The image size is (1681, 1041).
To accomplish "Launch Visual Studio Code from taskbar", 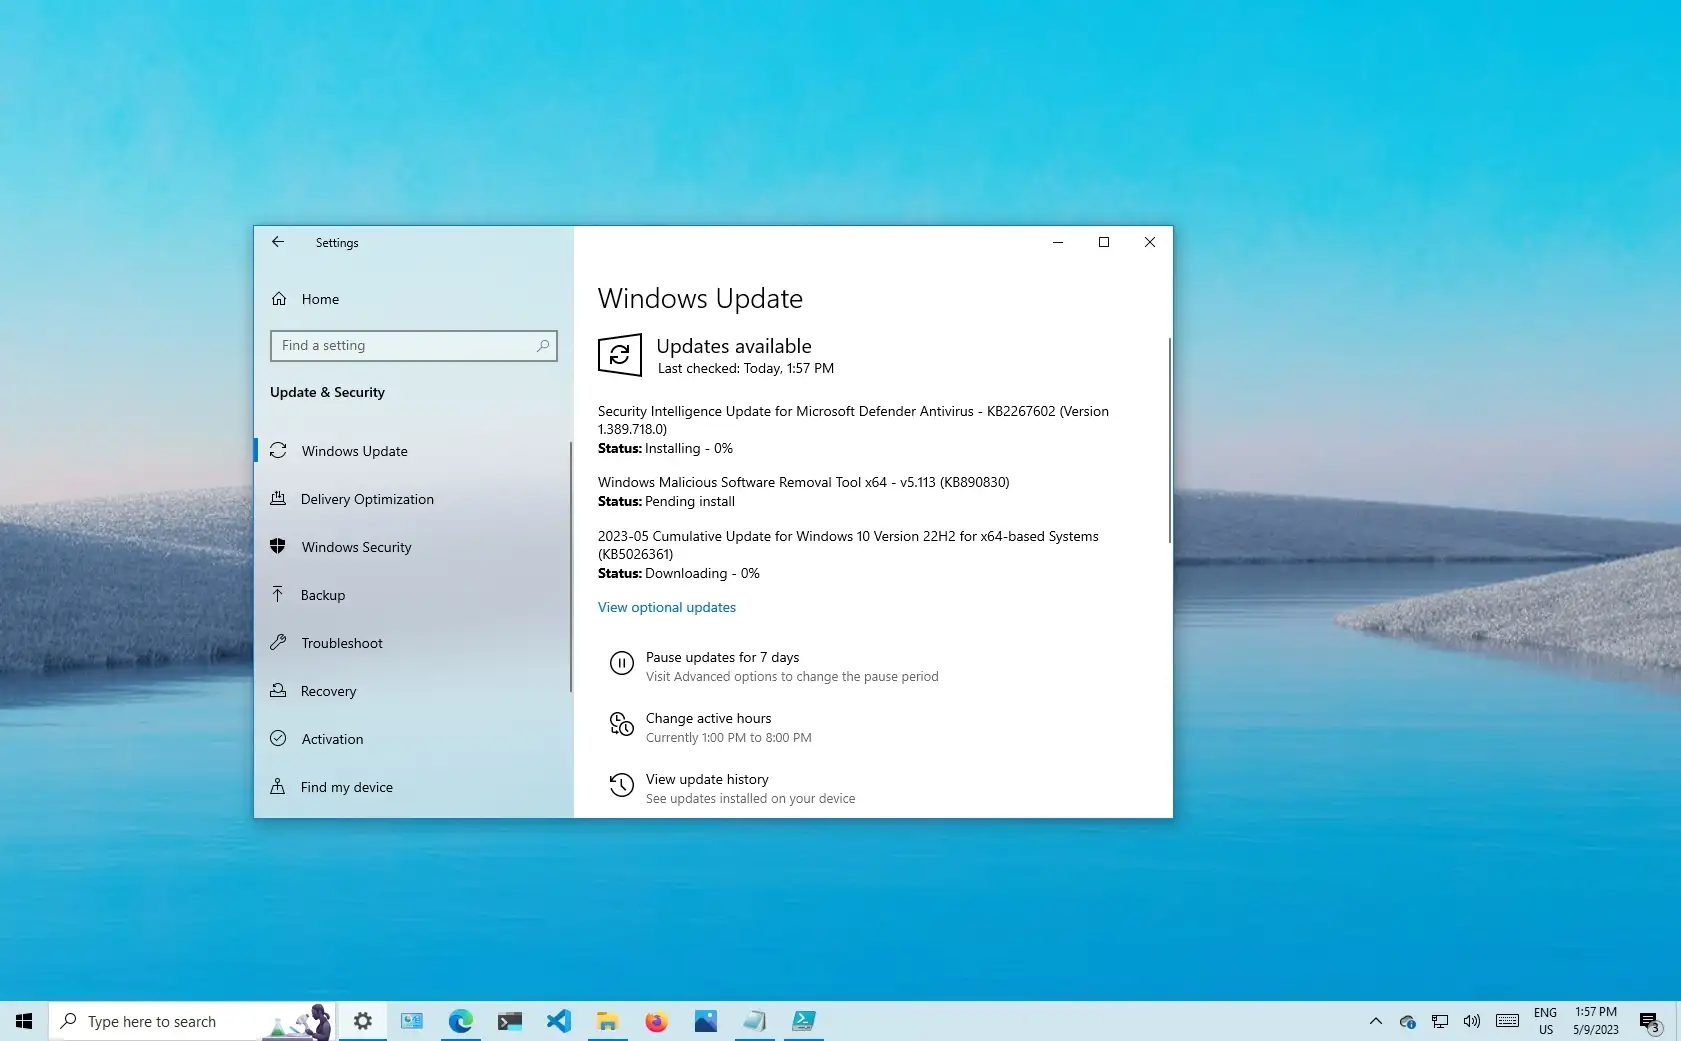I will pos(558,1021).
